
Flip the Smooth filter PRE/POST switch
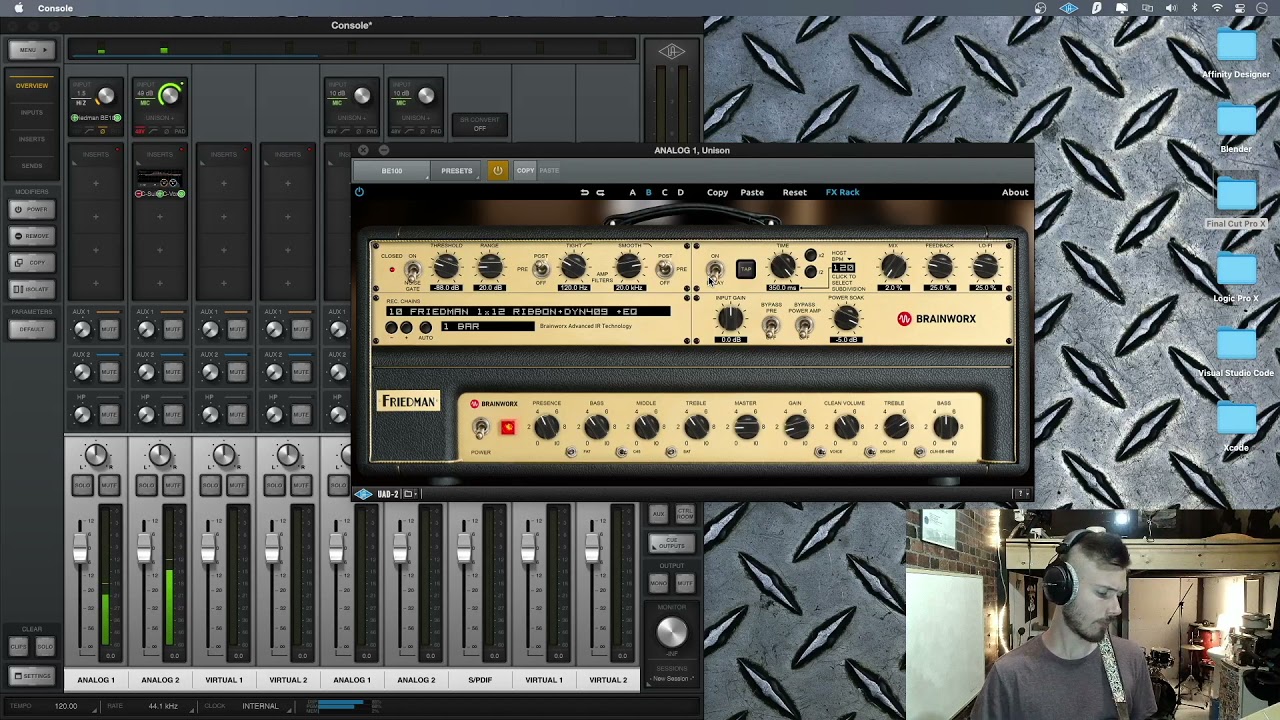click(664, 269)
